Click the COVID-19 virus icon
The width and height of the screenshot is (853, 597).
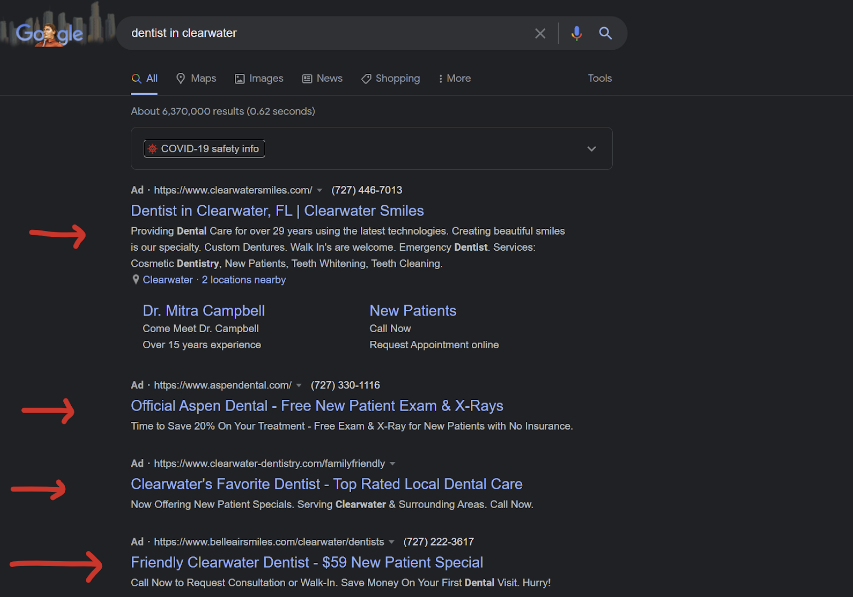click(x=152, y=149)
